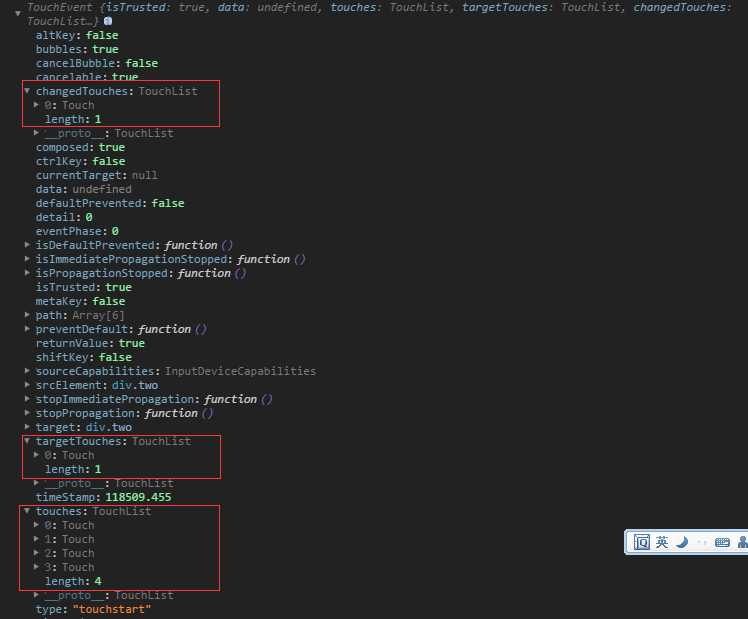The width and height of the screenshot is (748, 619).
Task: Click the timeStamp value 118509.455
Action: click(138, 497)
